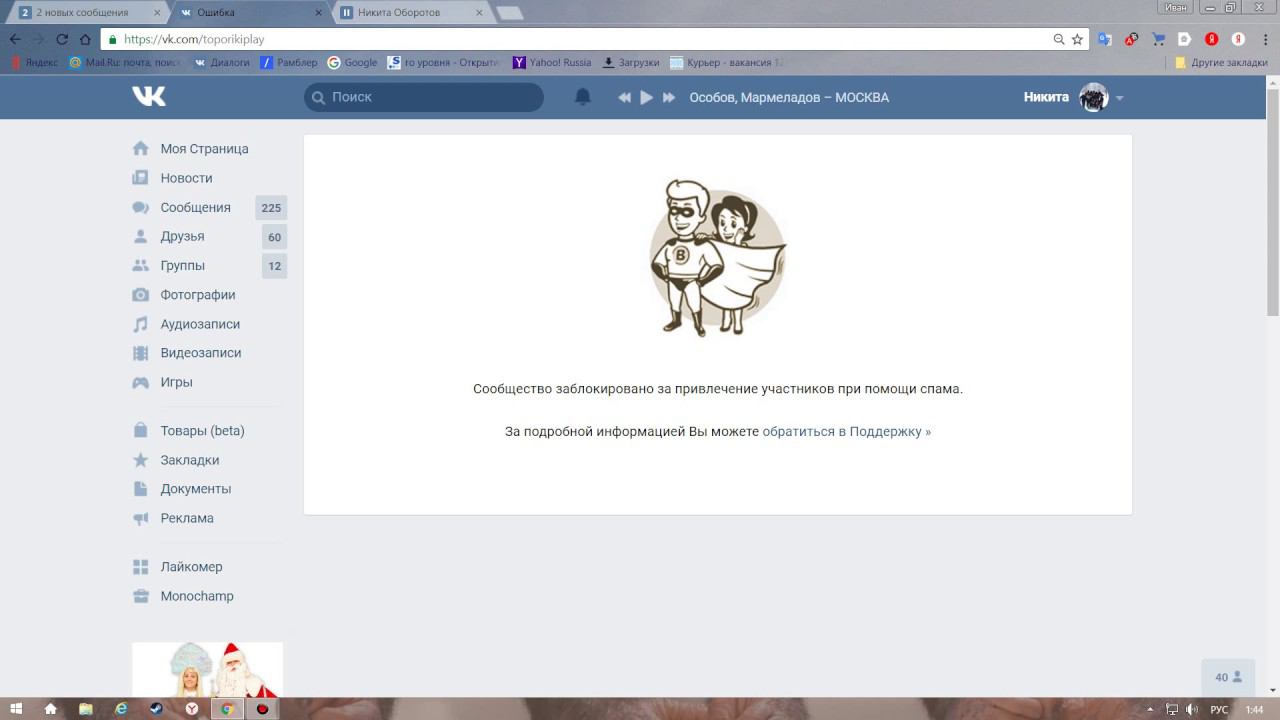Screen dimensions: 1280x720
Task: Open the Загрузки bookmark
Action: pyautogui.click(x=630, y=62)
